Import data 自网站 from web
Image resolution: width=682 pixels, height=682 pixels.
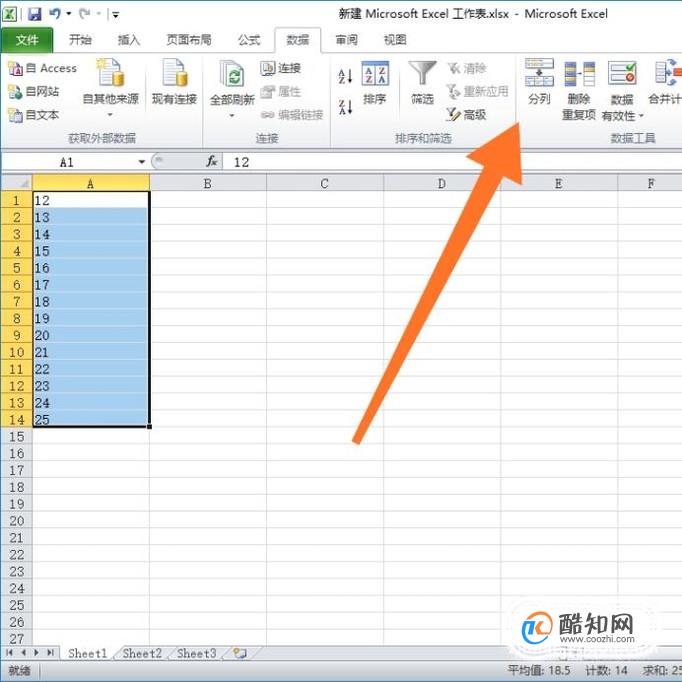point(34,91)
